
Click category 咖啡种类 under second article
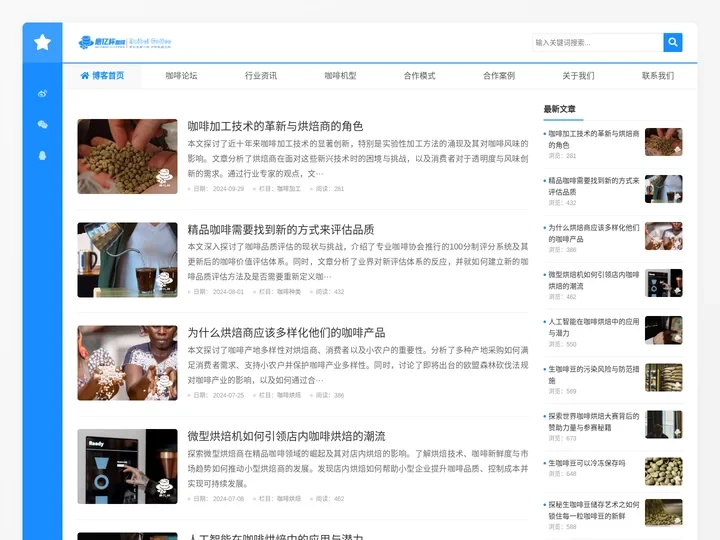click(x=289, y=292)
